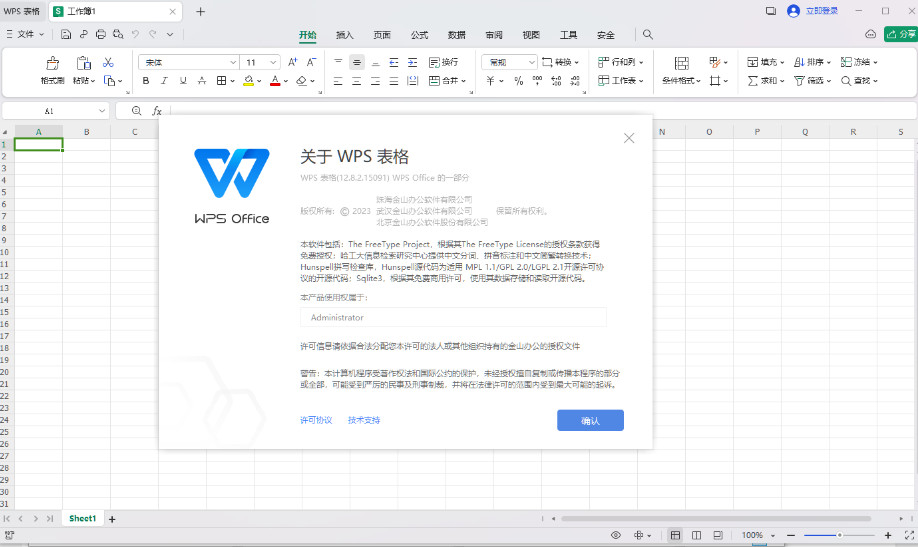Toggle vertical middle alignment
Image resolution: width=918 pixels, height=547 pixels.
(x=357, y=62)
